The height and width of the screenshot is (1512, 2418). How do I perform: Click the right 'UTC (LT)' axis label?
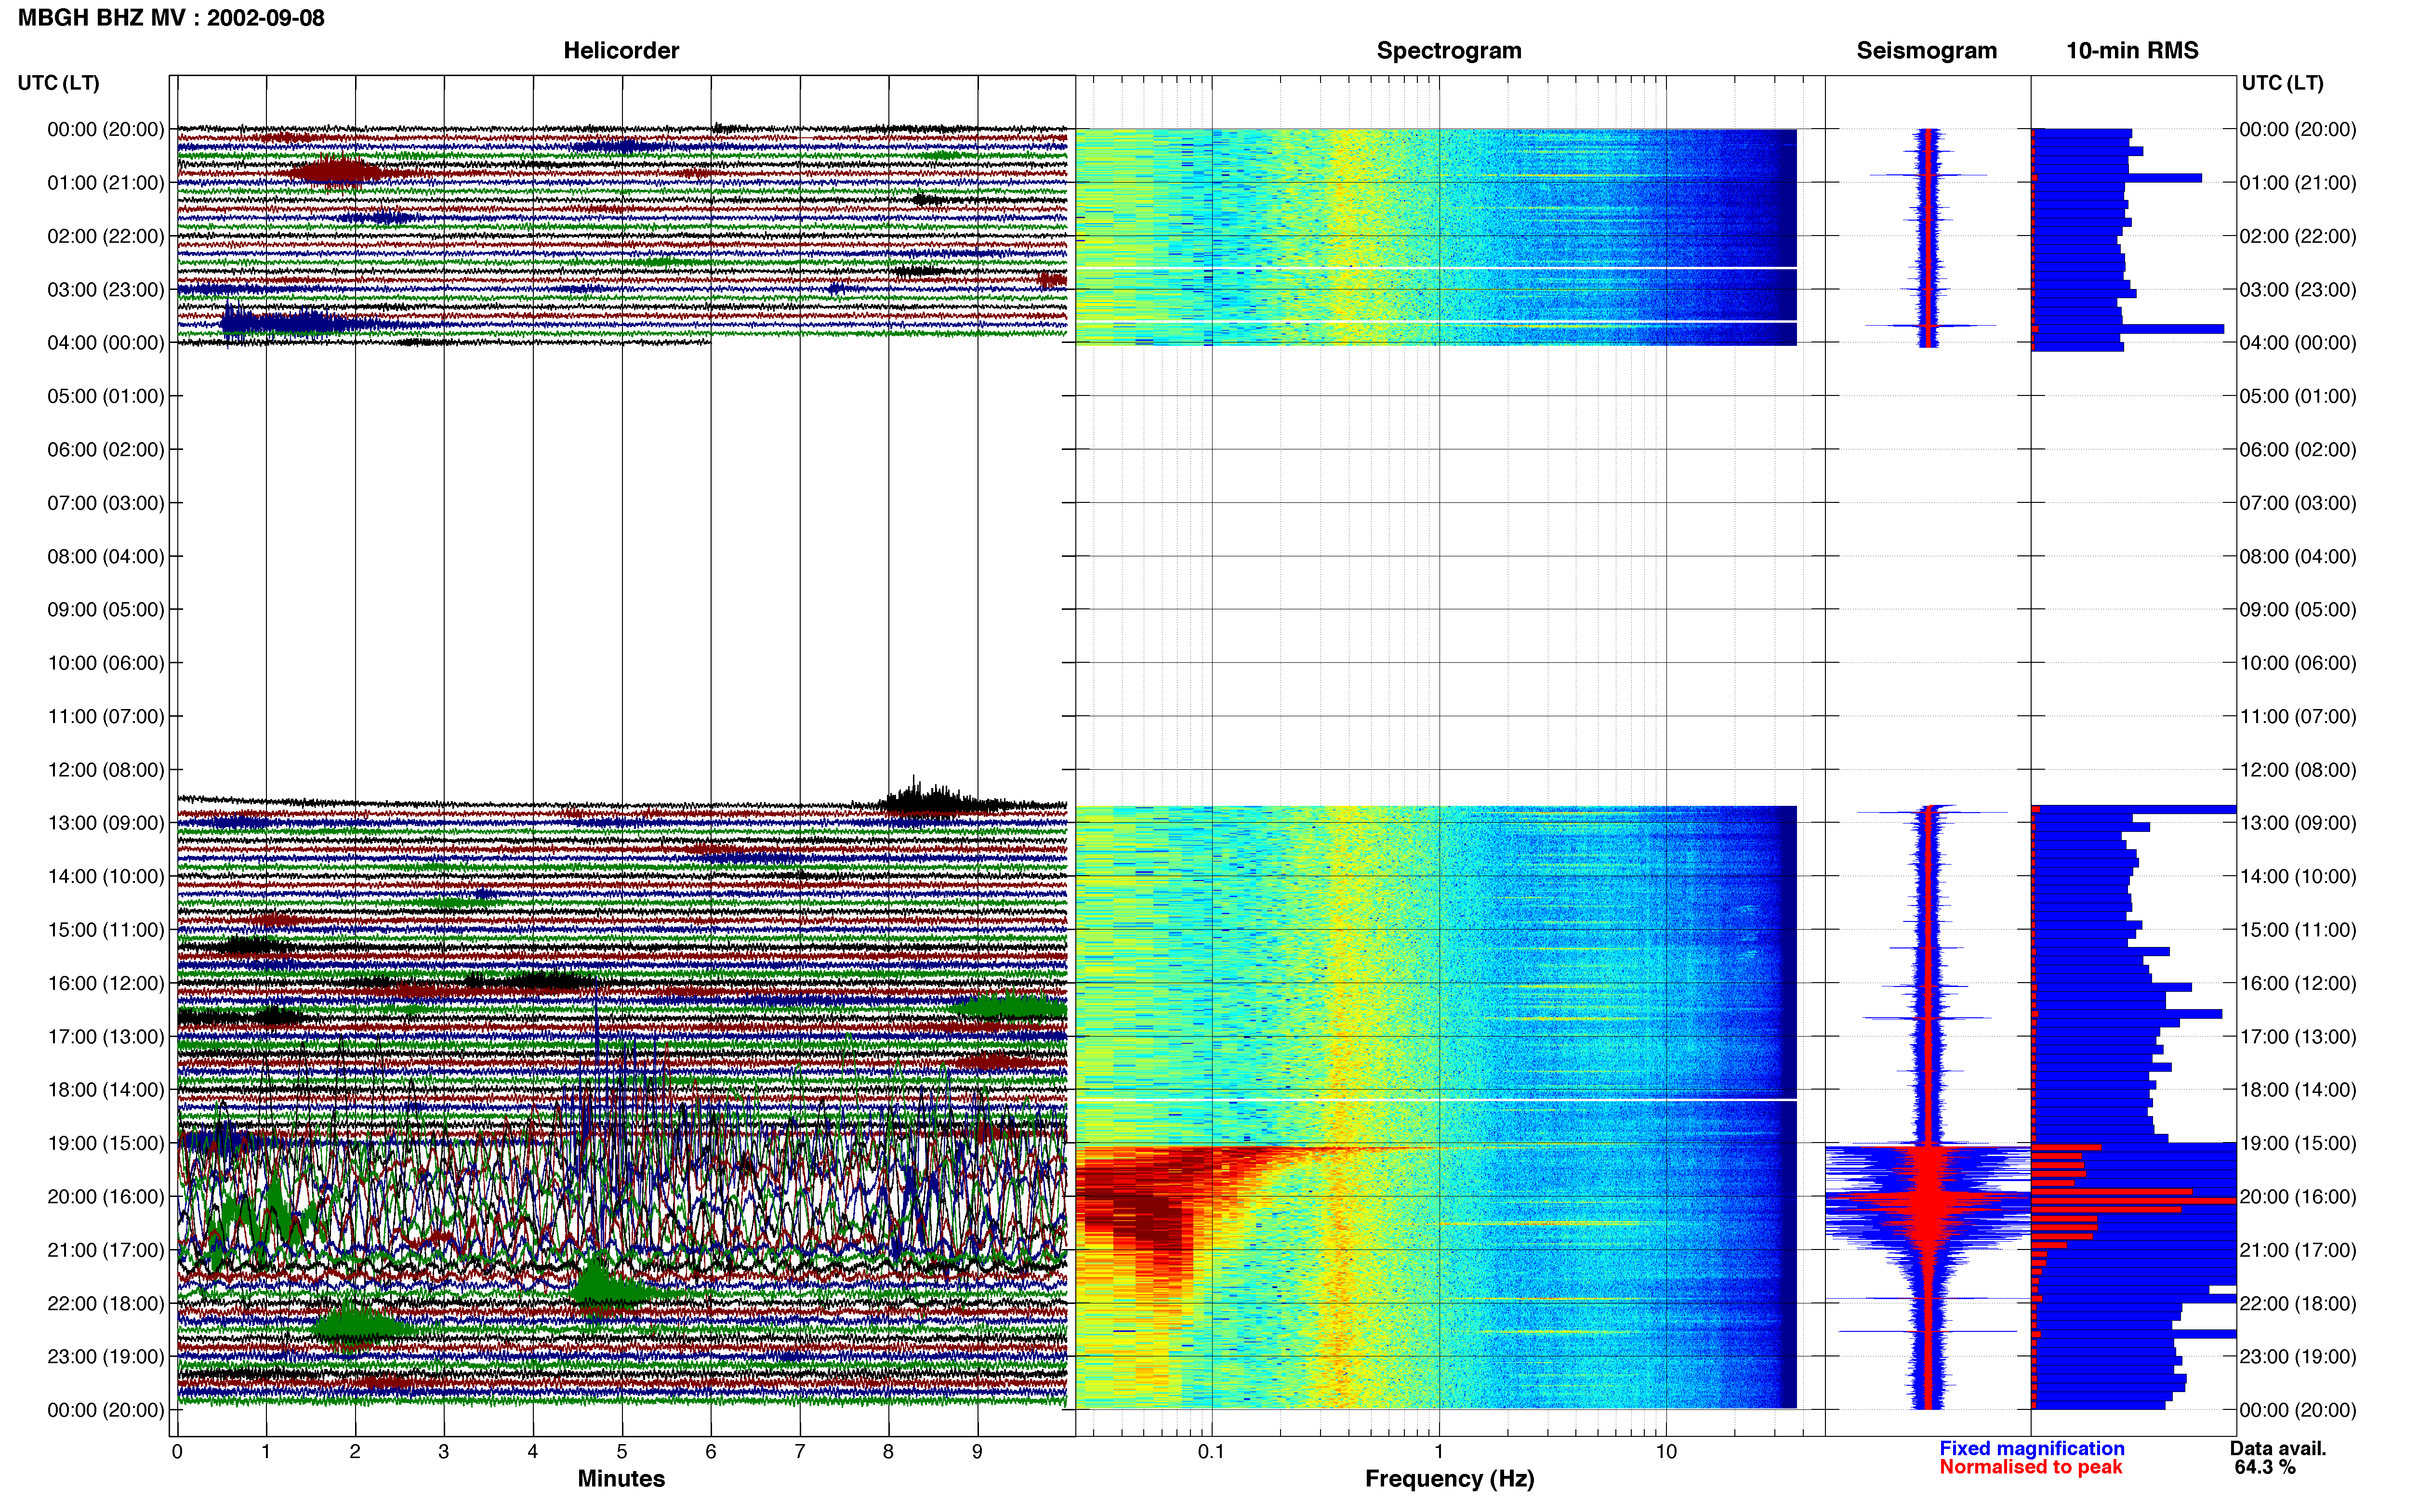click(x=2283, y=83)
